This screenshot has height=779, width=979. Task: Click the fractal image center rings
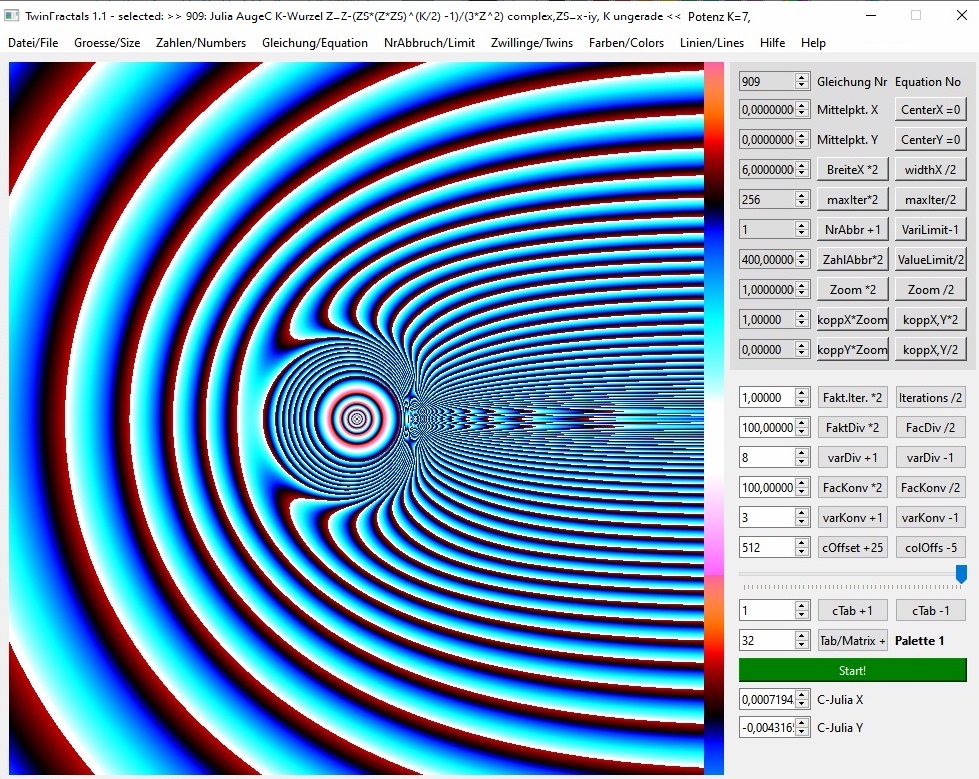pyautogui.click(x=357, y=419)
